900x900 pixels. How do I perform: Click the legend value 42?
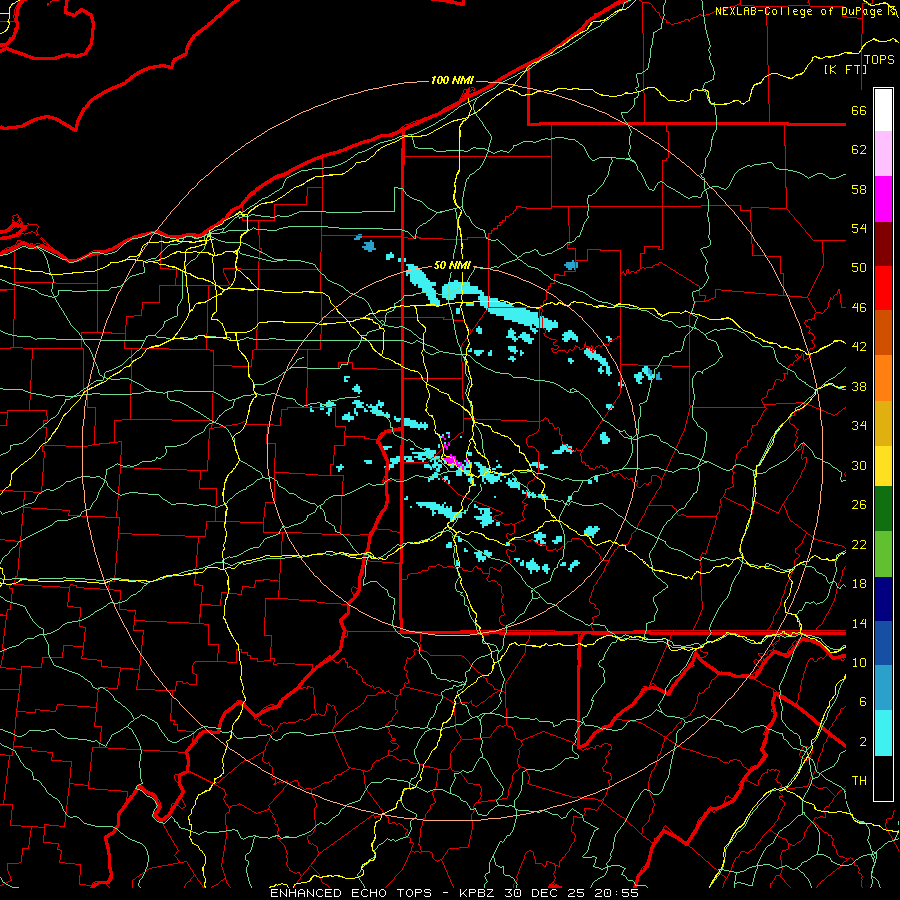859,347
